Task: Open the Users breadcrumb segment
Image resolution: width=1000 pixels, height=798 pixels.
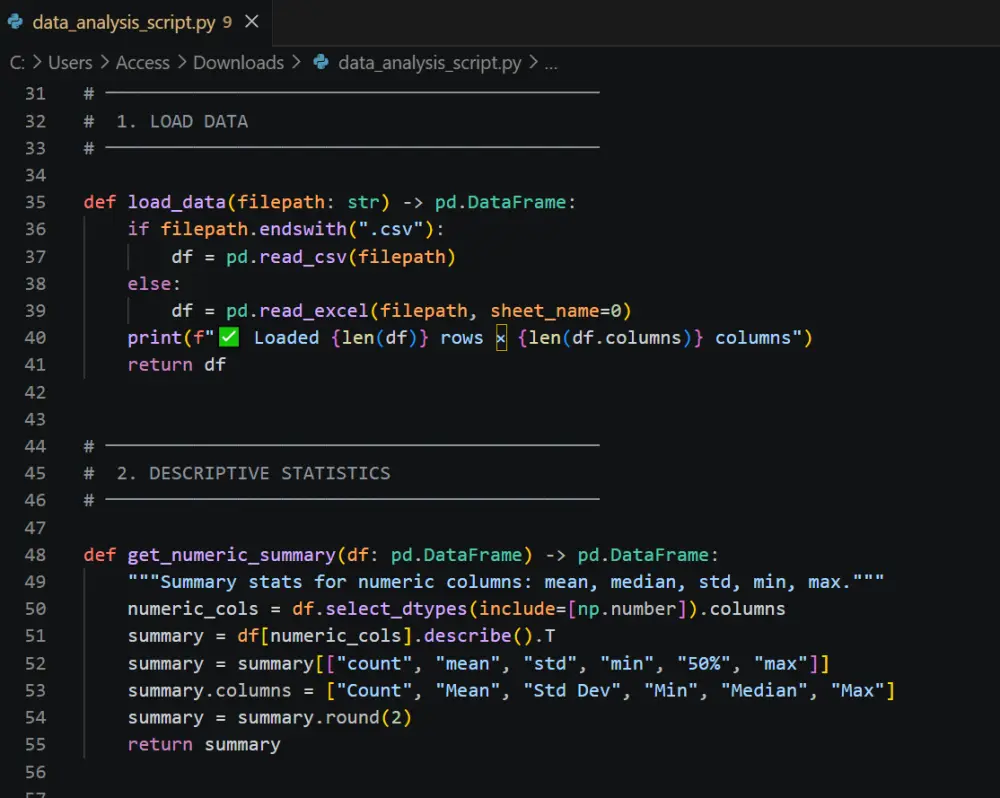Action: click(x=70, y=63)
